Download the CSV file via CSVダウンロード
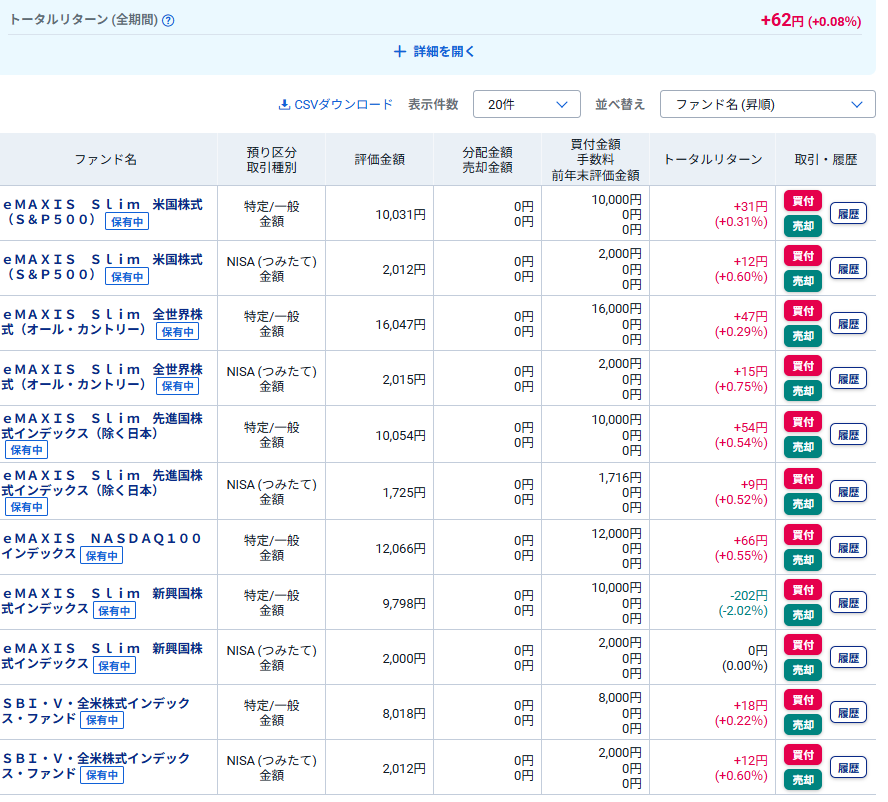The image size is (888, 802). [335, 105]
